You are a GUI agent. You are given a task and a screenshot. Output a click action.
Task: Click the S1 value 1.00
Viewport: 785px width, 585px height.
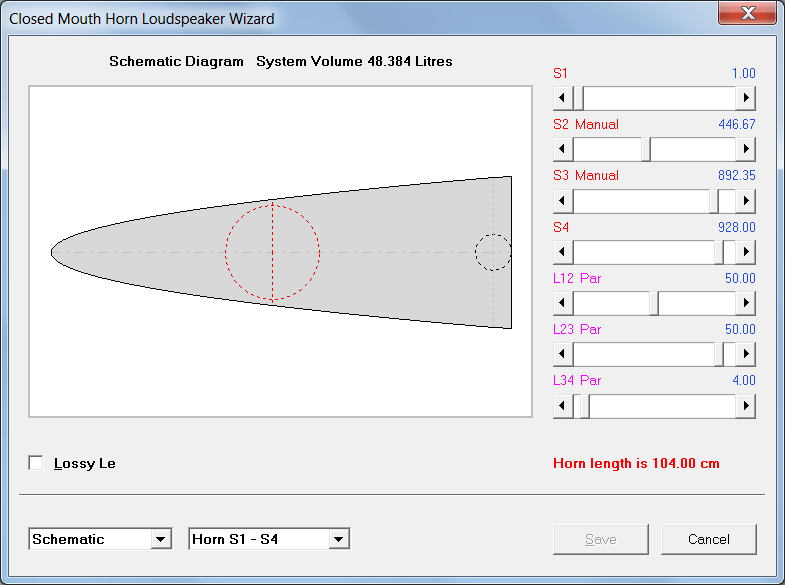pos(743,73)
